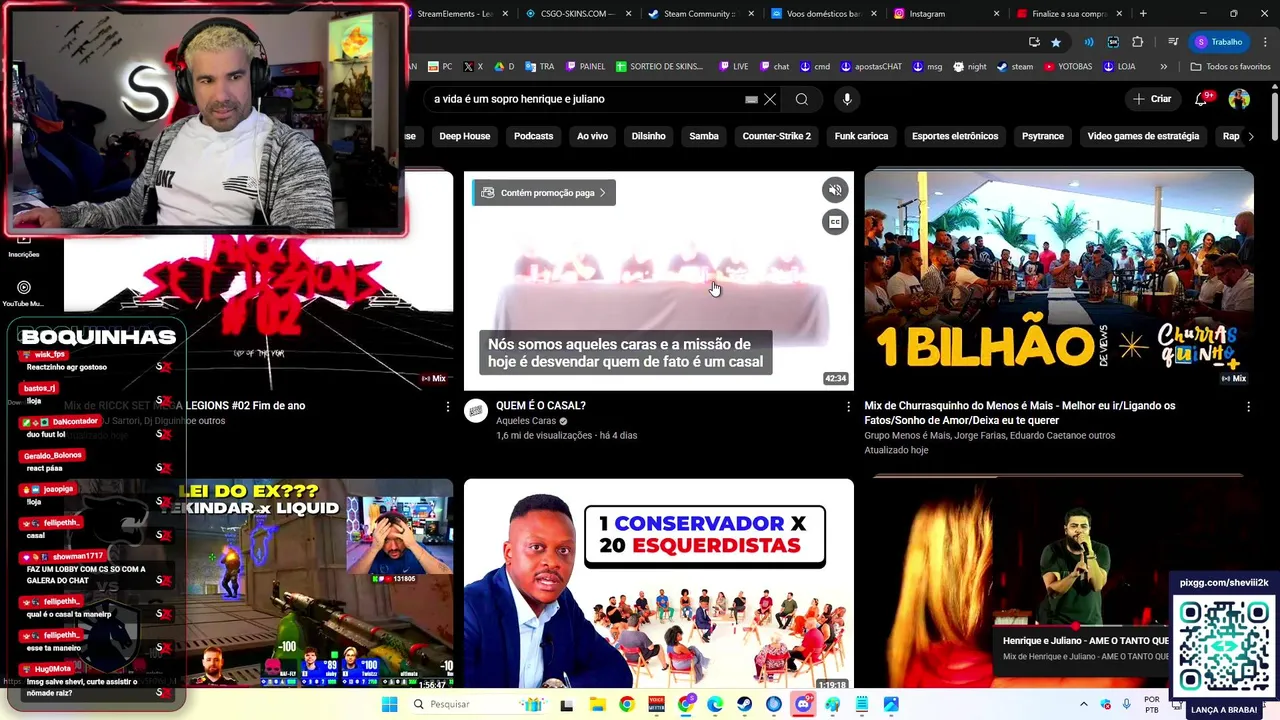Select the Counter-Strike 2 filter chip
The height and width of the screenshot is (720, 1280).
pyautogui.click(x=777, y=136)
